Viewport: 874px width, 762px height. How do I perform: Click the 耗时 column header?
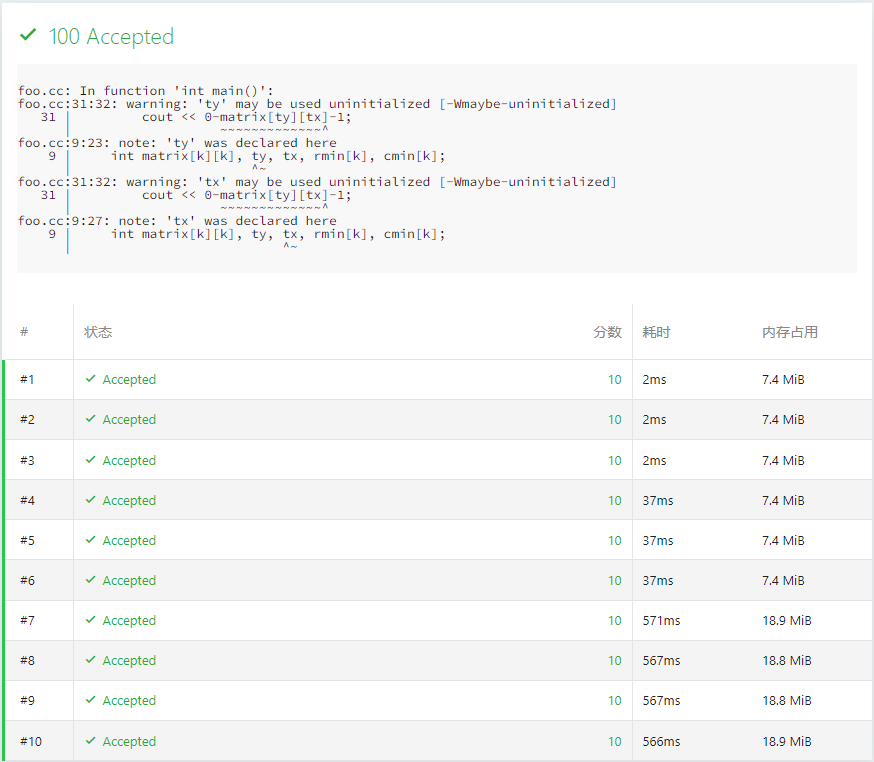(x=656, y=332)
